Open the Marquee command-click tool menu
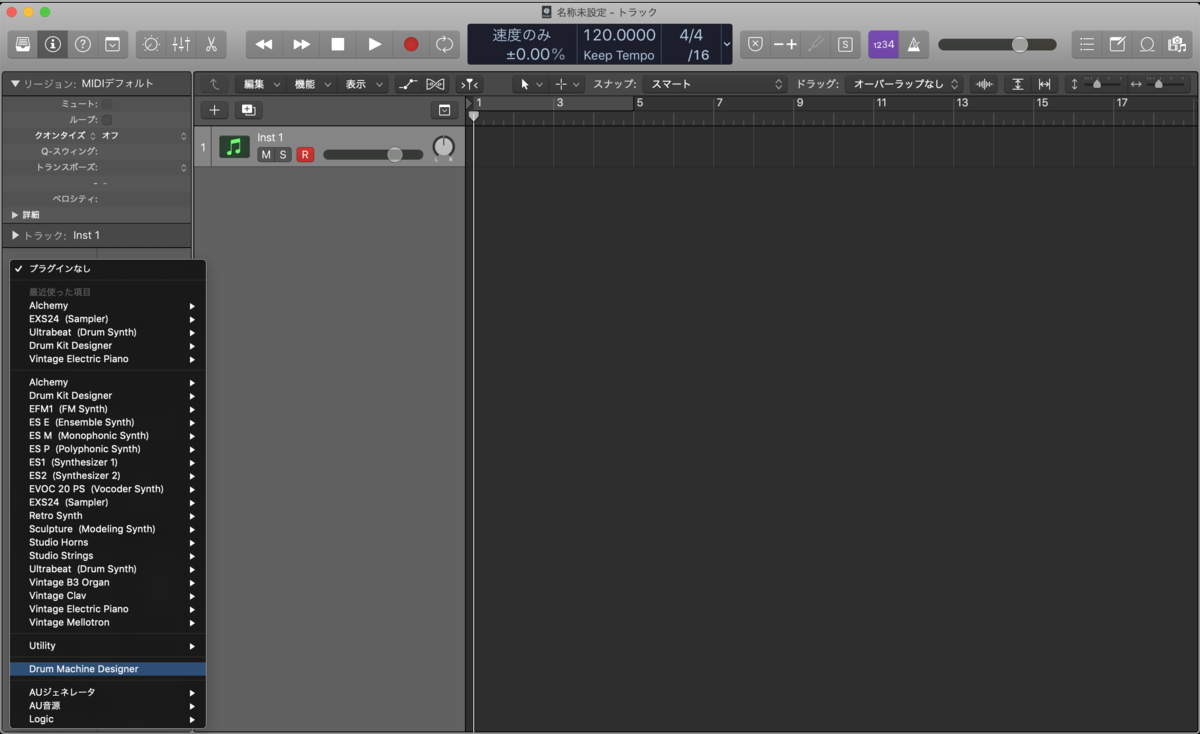 (567, 84)
